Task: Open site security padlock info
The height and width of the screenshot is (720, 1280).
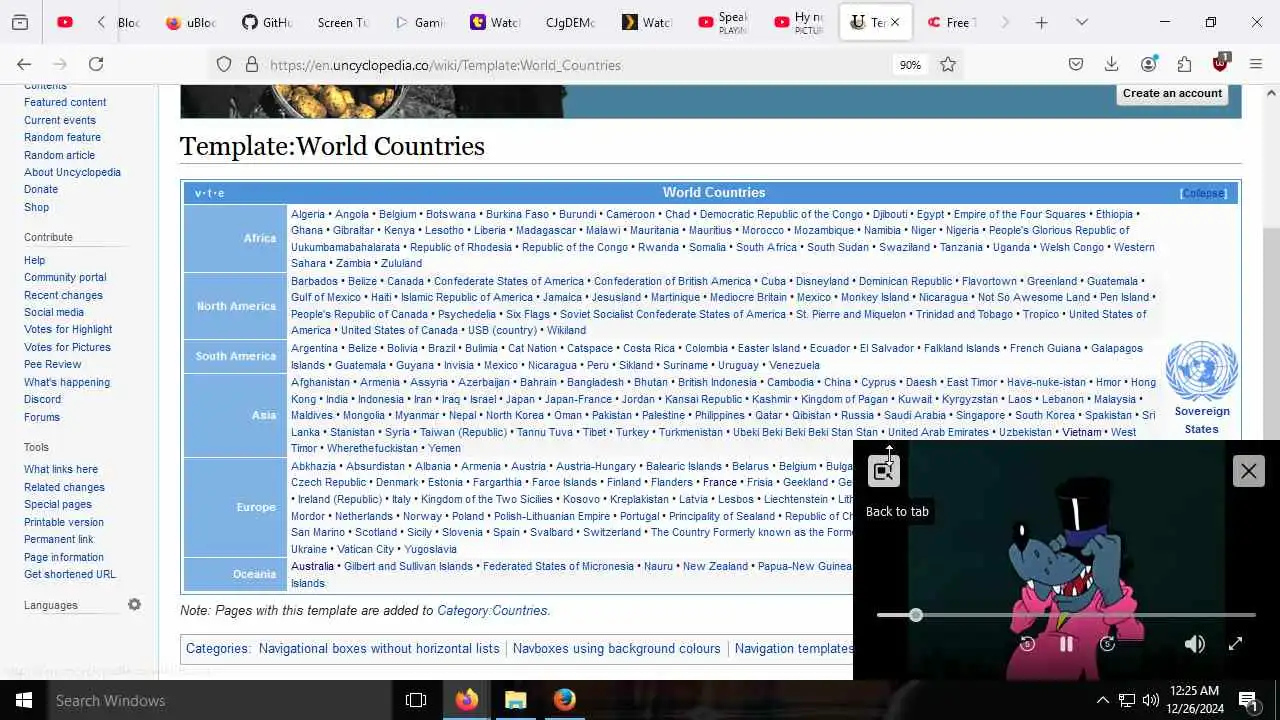Action: (x=252, y=64)
